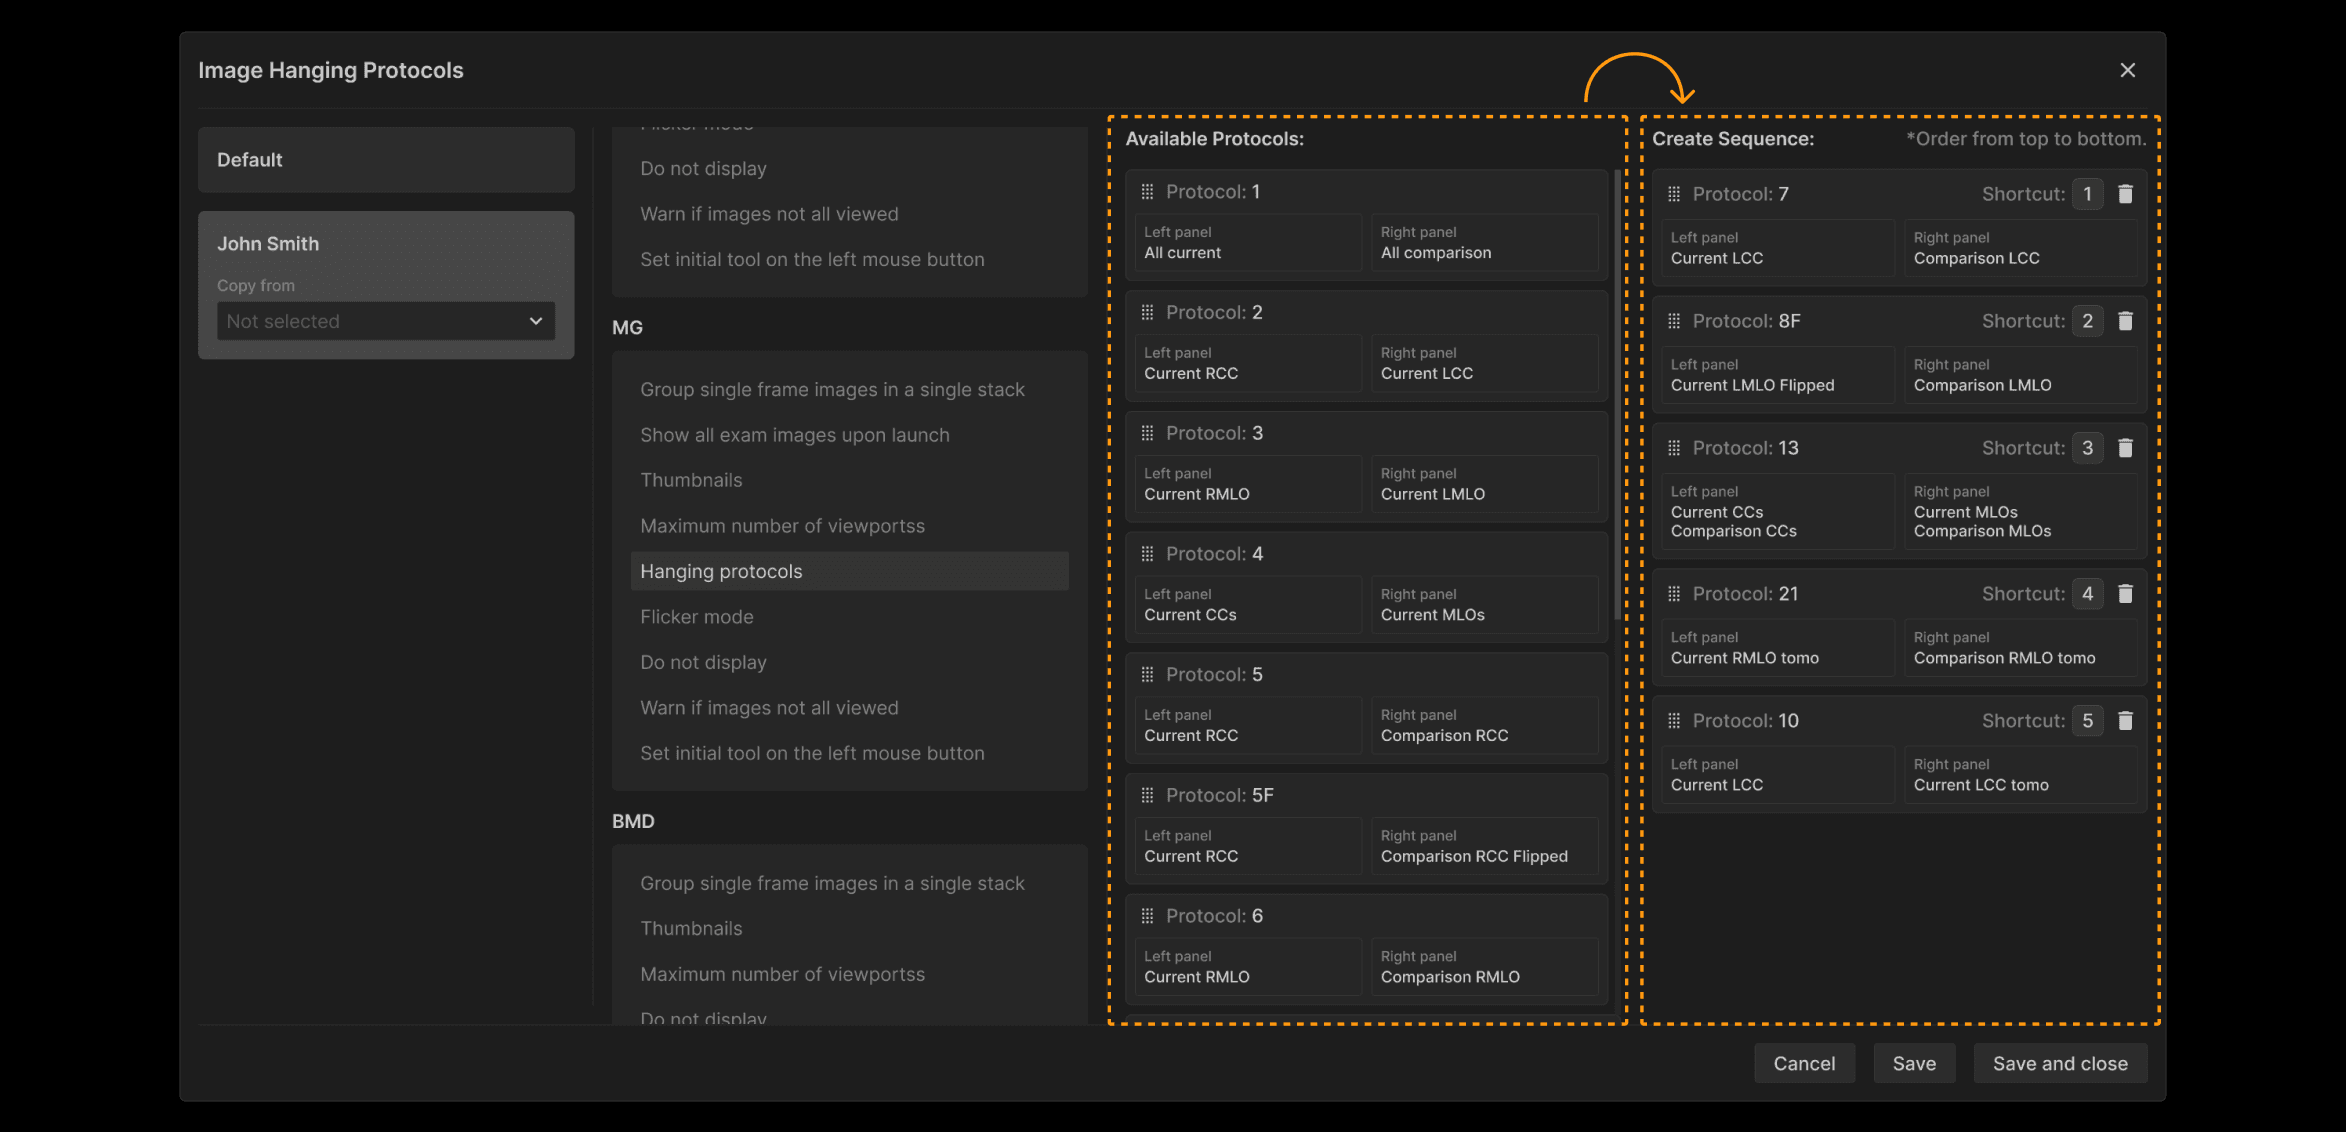Click the Available Protocols scrollbar
Image resolution: width=2346 pixels, height=1132 pixels.
(1617, 395)
